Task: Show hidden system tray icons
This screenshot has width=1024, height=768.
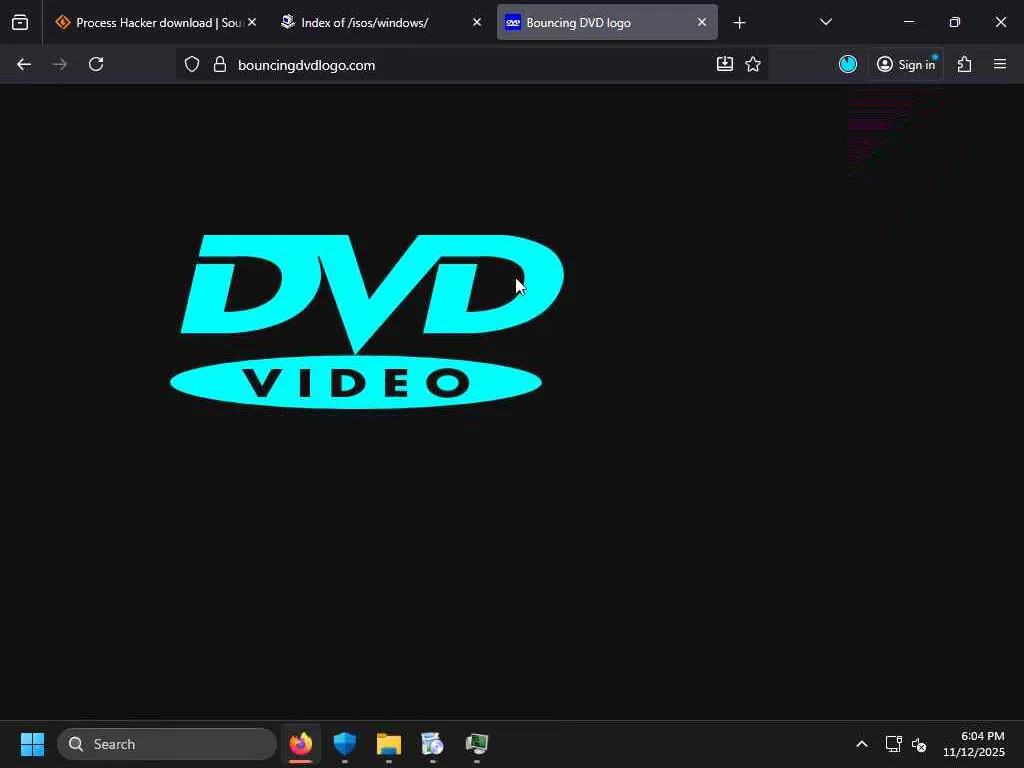Action: click(862, 744)
